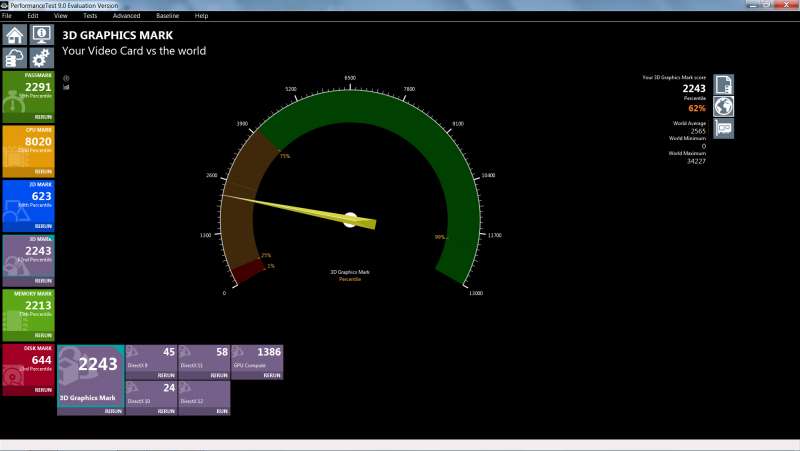Click the video card comparison icon
This screenshot has height=451, width=800.
point(724,128)
